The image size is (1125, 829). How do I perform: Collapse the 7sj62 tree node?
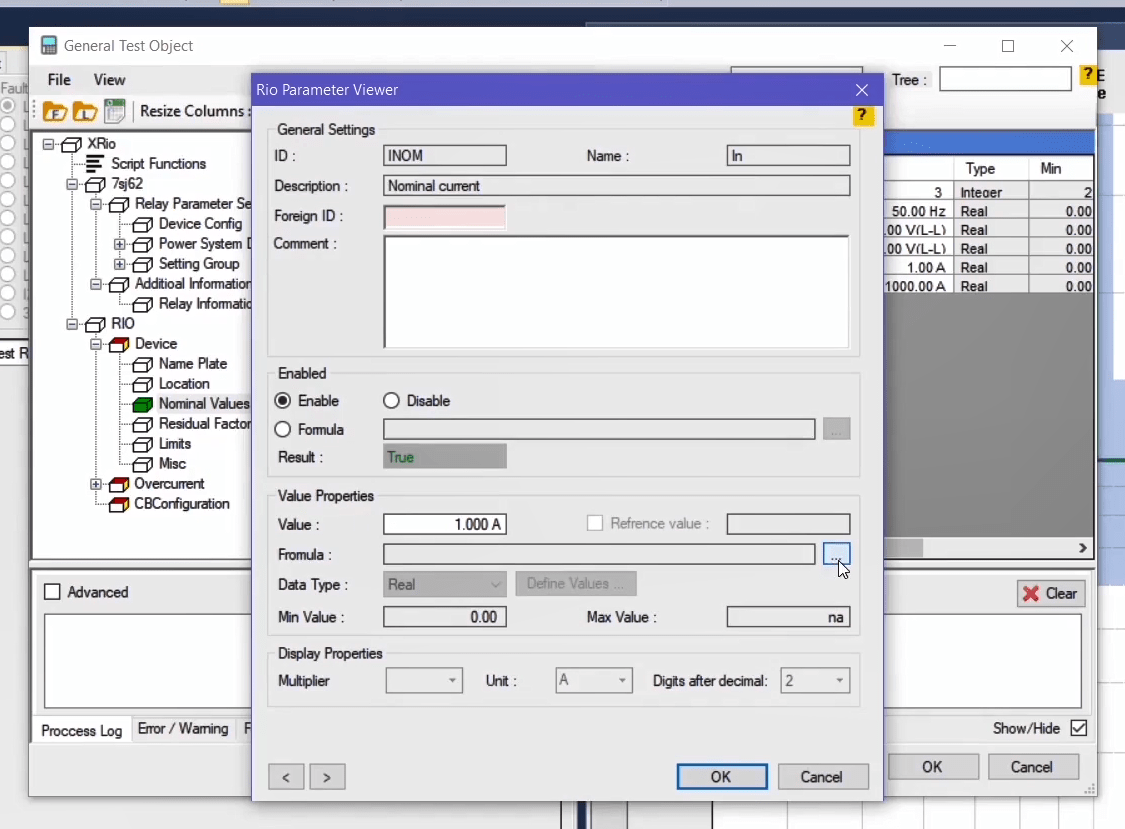tap(72, 184)
